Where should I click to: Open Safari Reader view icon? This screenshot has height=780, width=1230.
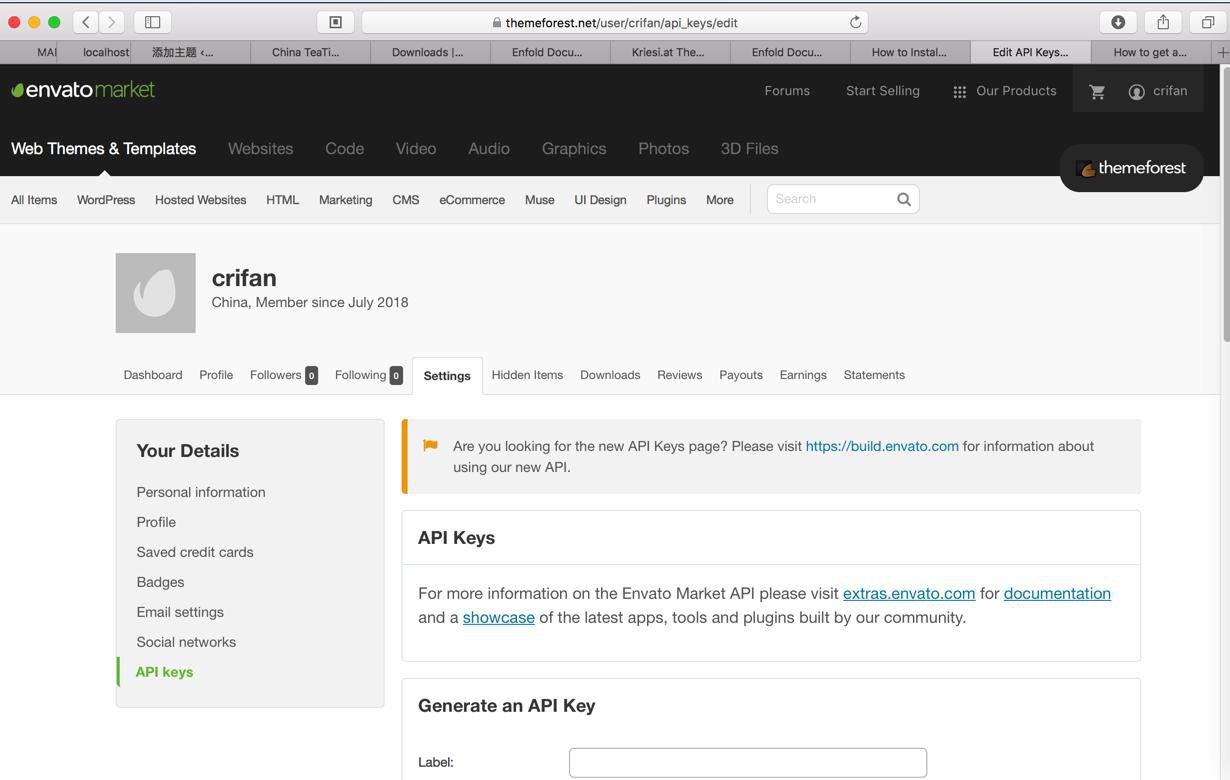(x=336, y=22)
